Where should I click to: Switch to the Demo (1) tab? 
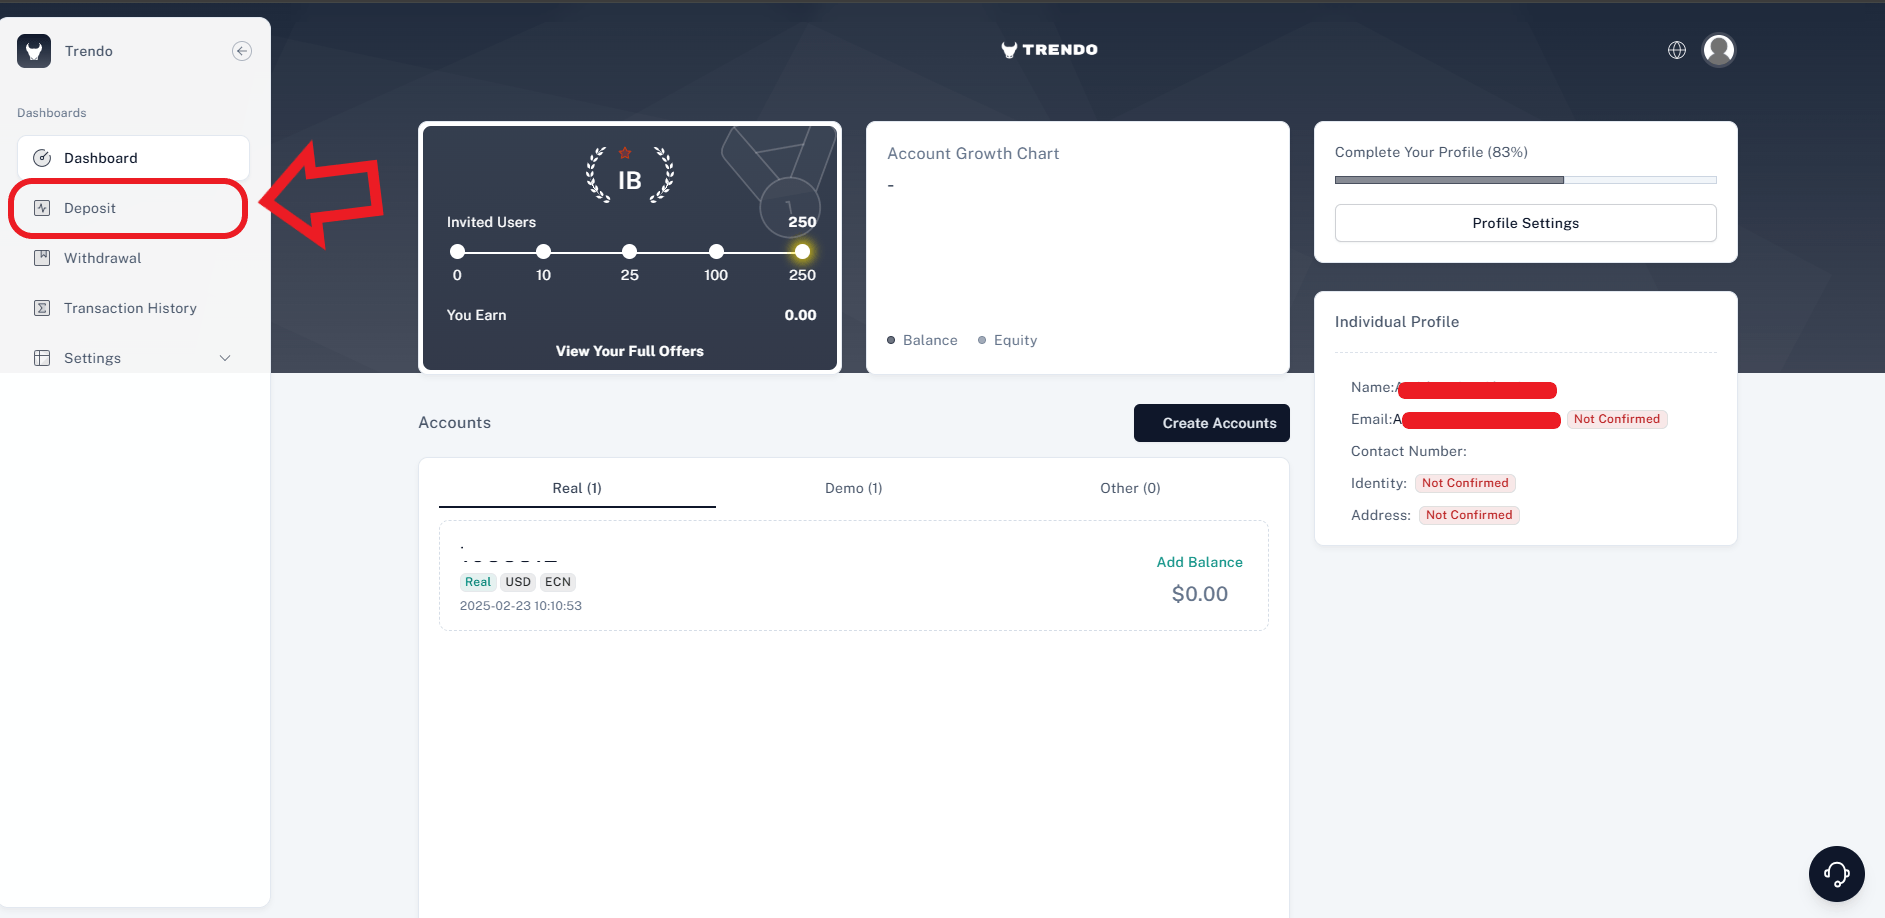853,488
